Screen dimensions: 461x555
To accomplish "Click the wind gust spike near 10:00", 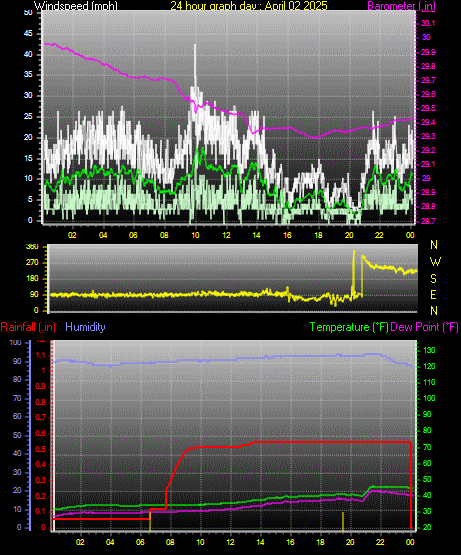I will coord(195,65).
